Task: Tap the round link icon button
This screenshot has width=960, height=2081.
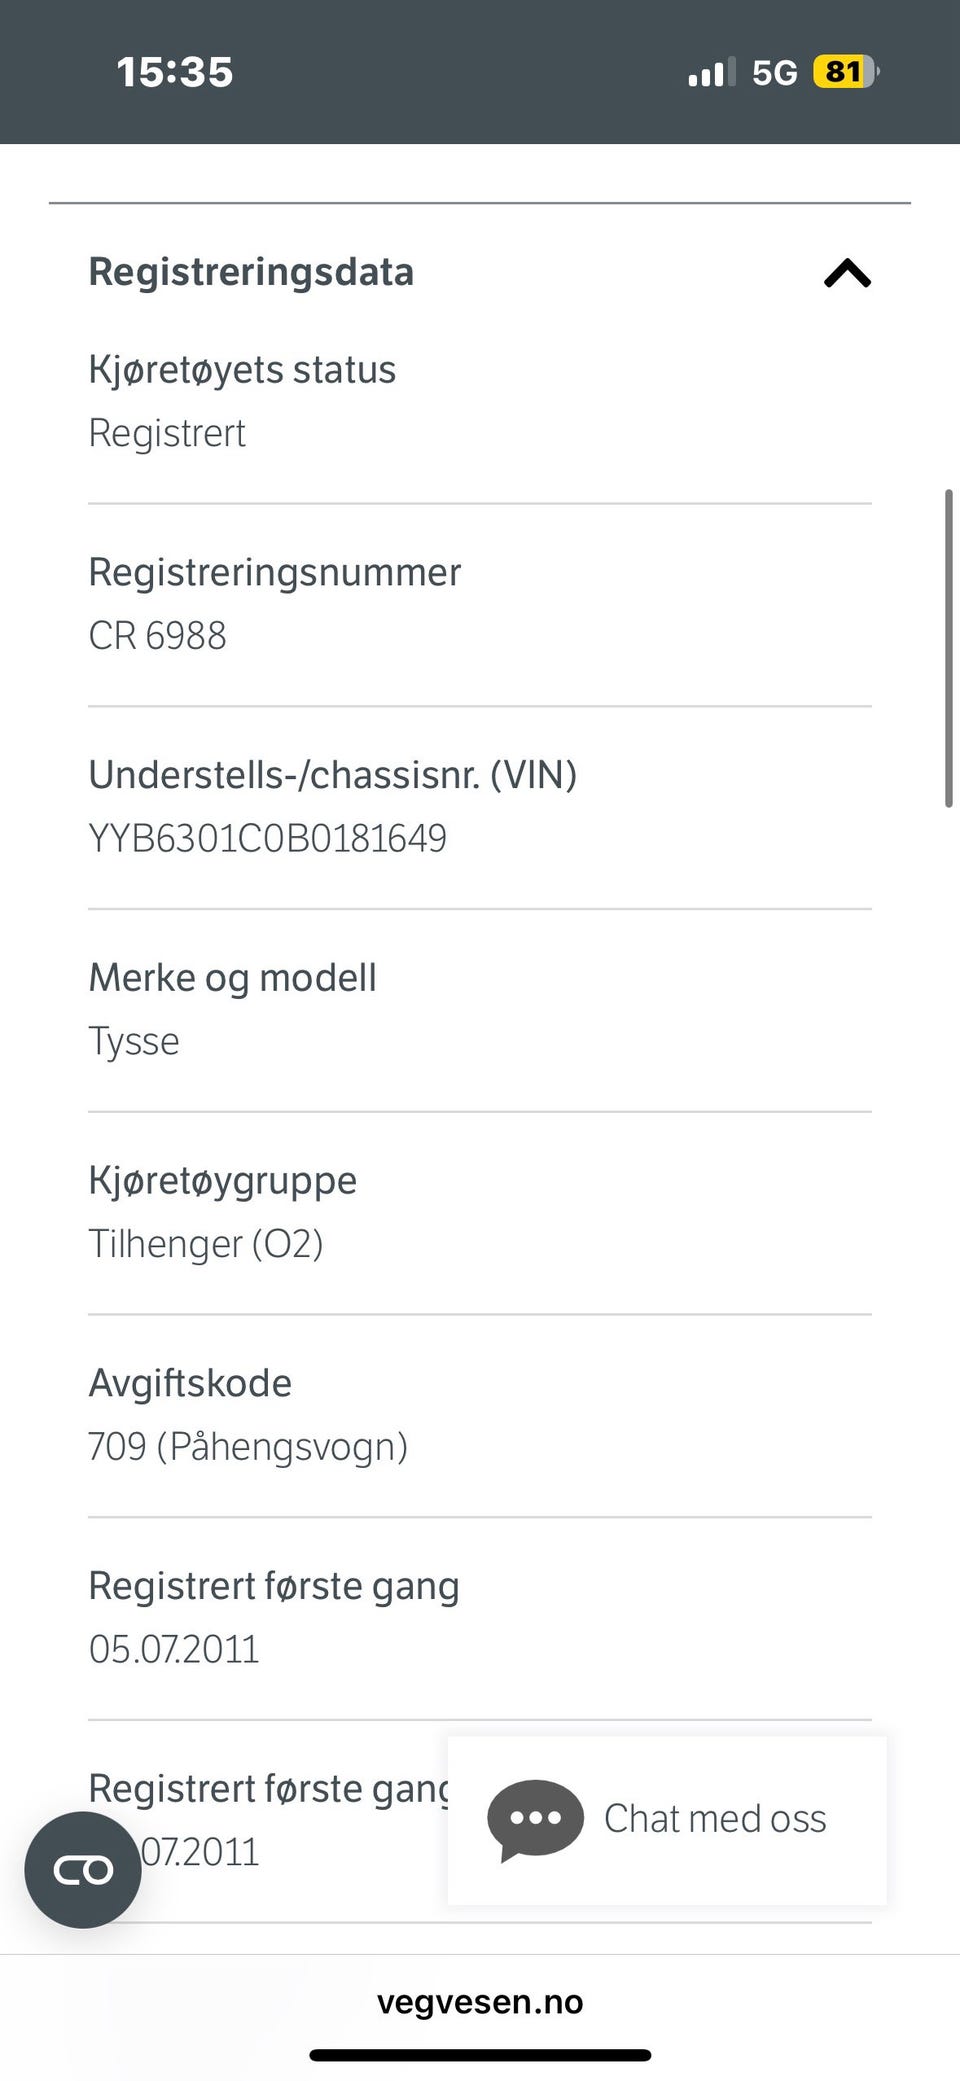Action: 83,1870
